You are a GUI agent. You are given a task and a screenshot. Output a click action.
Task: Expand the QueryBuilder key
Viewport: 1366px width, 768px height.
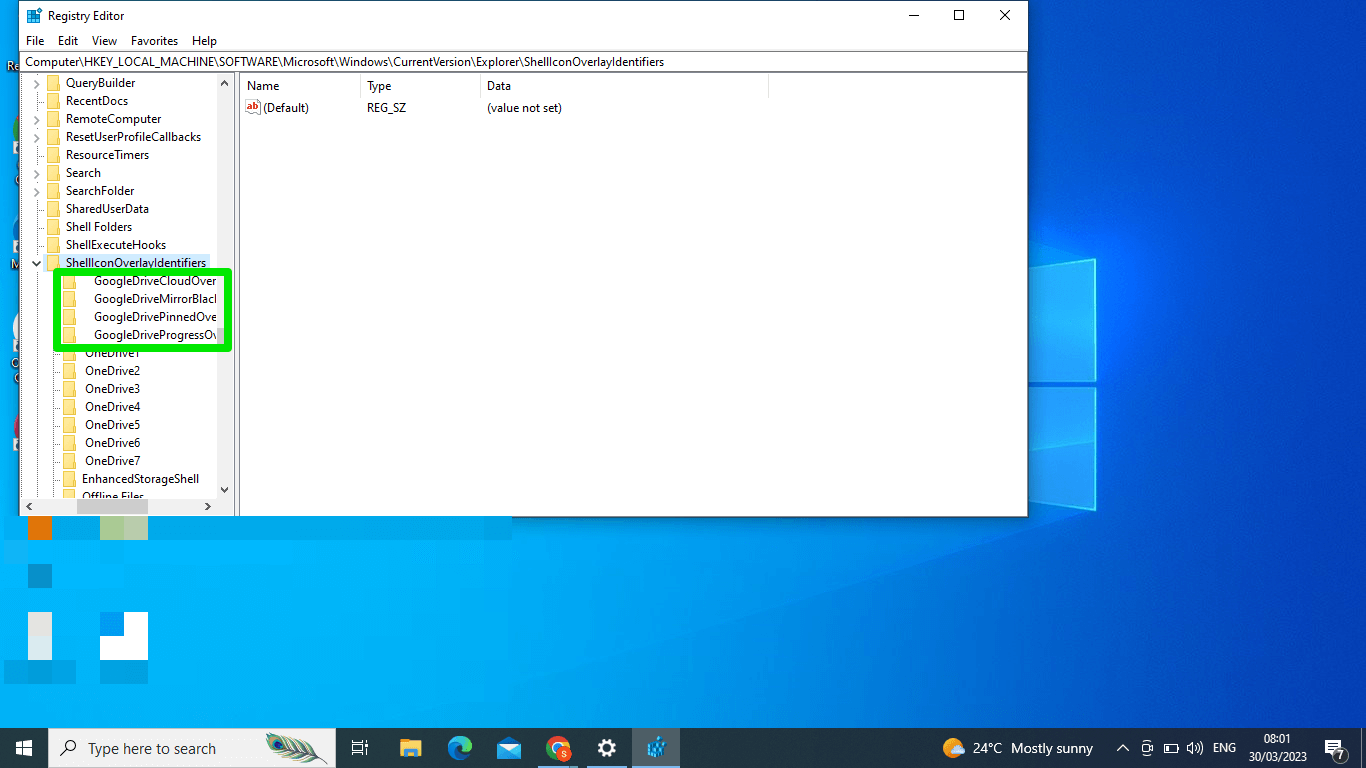(x=37, y=83)
